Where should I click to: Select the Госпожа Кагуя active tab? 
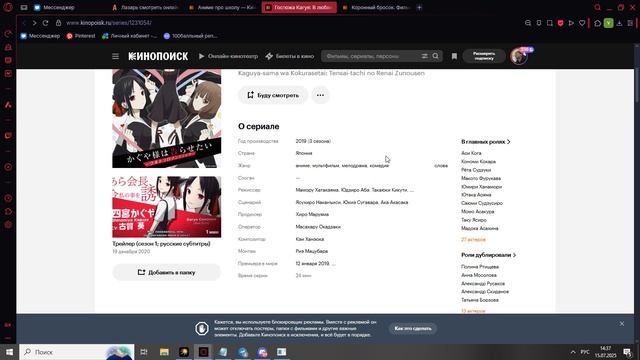(299, 7)
